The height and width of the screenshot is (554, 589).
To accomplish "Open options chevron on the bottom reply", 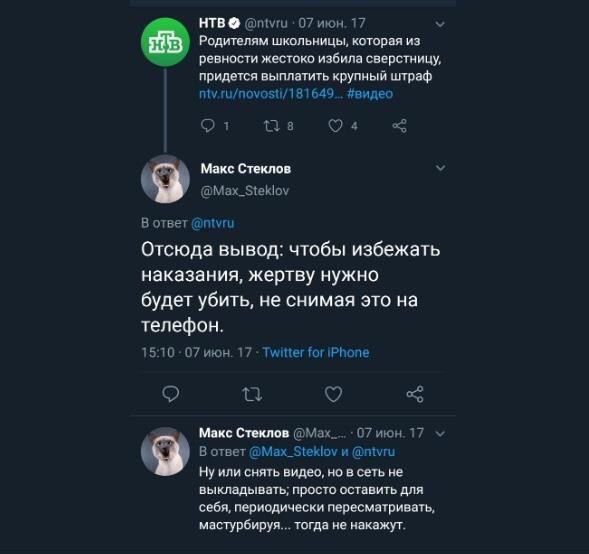I will tap(440, 434).
